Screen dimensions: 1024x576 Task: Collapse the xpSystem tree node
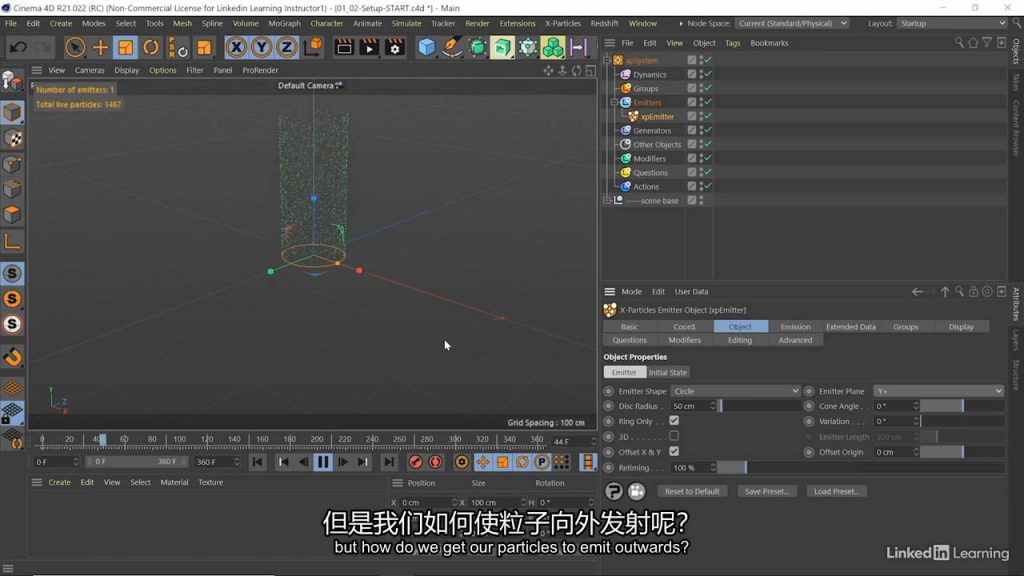coord(607,60)
